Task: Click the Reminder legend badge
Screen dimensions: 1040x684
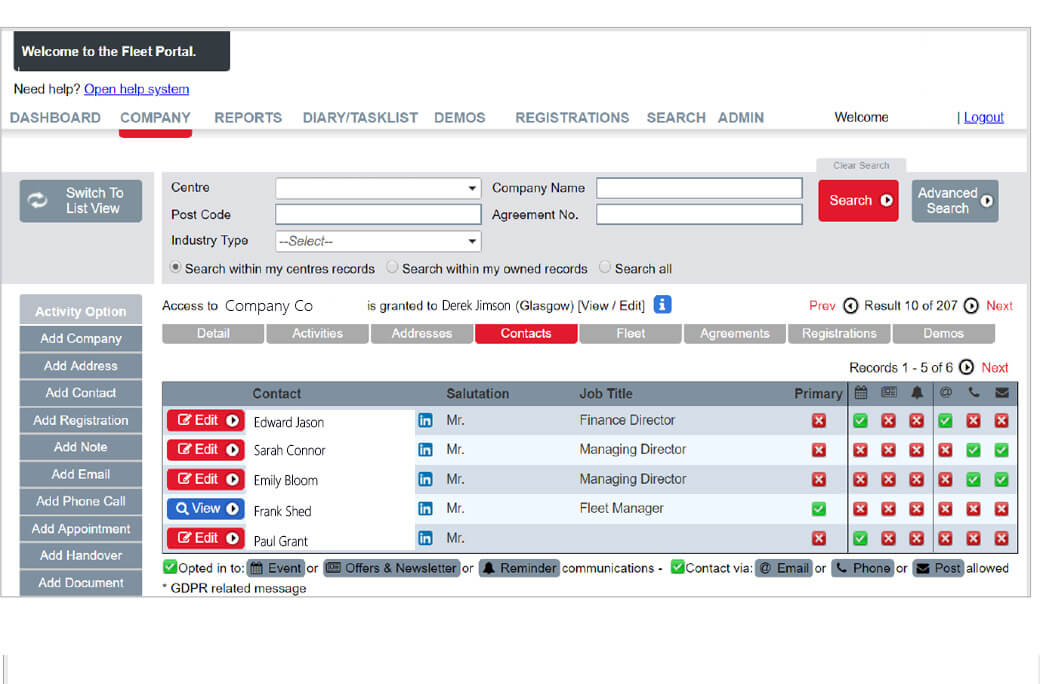Action: pyautogui.click(x=519, y=569)
